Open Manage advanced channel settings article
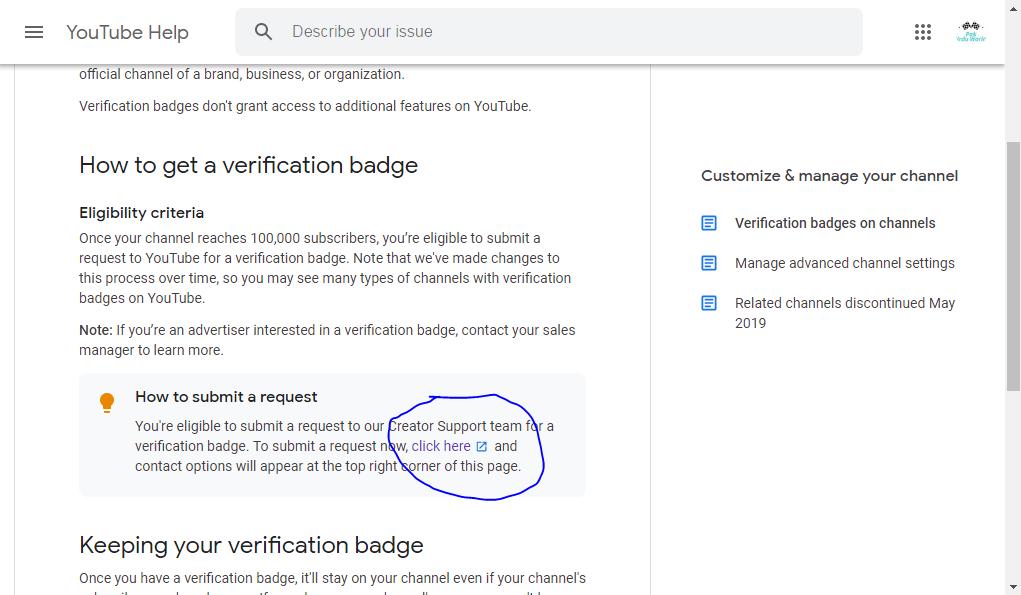This screenshot has height=595, width=1021. click(x=845, y=263)
